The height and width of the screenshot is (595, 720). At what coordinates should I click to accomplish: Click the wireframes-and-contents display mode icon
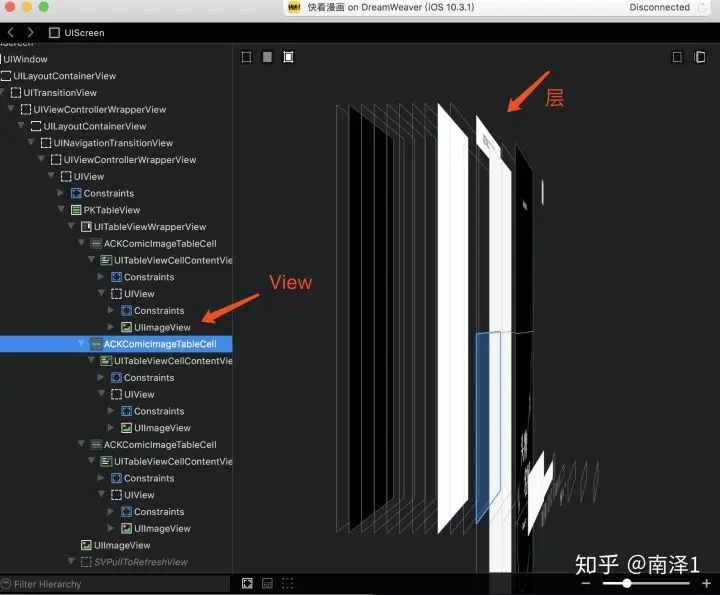tap(288, 57)
